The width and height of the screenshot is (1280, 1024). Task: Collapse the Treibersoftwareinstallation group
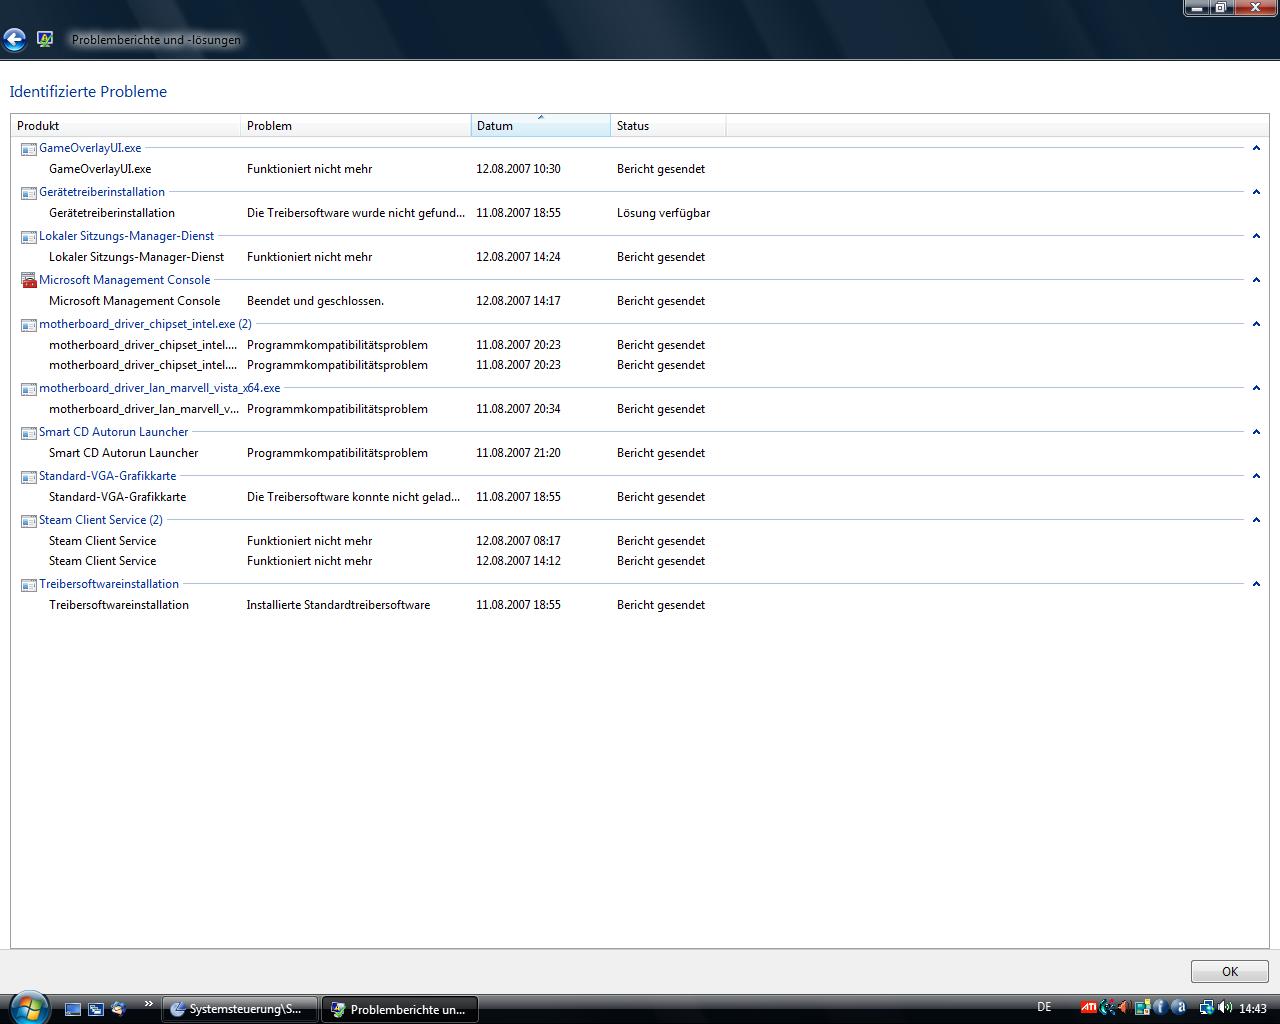(x=1256, y=584)
